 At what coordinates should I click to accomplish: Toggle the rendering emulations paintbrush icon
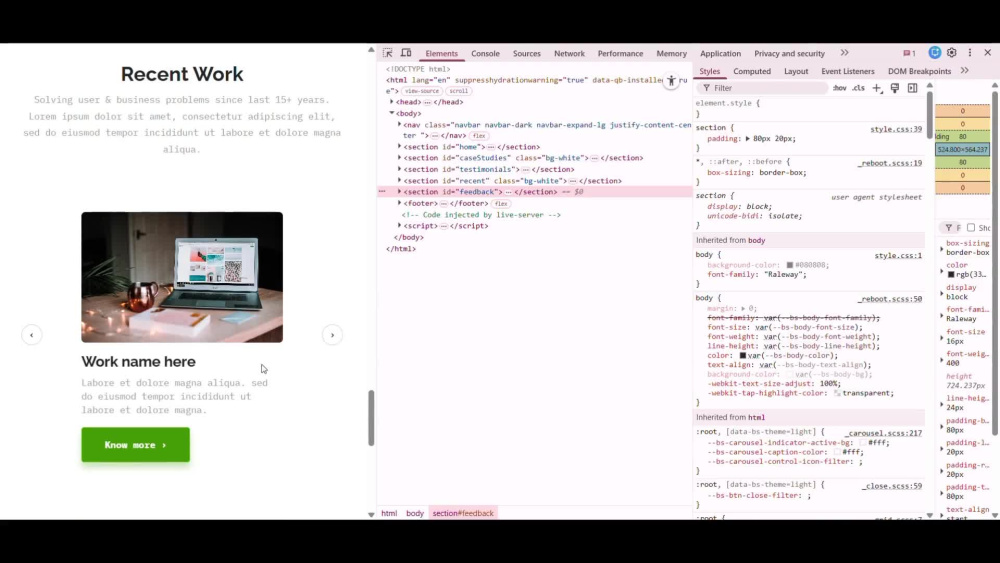895,88
